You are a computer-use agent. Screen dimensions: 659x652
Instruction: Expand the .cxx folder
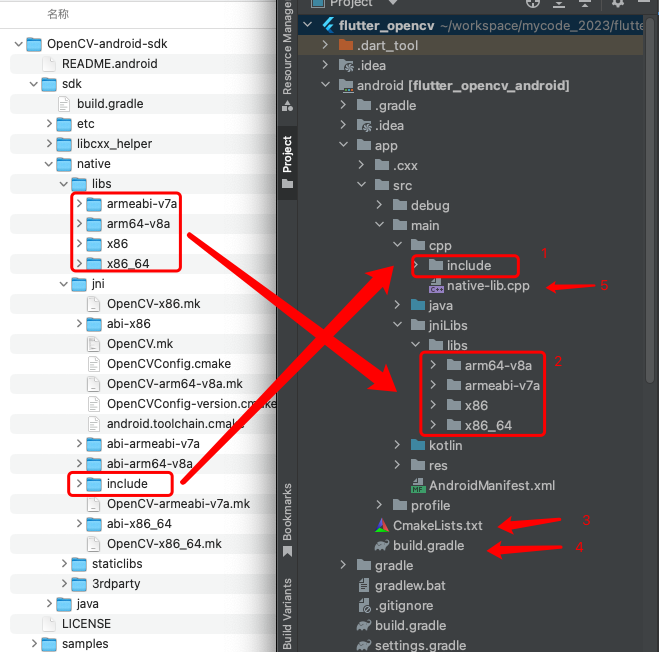point(361,164)
